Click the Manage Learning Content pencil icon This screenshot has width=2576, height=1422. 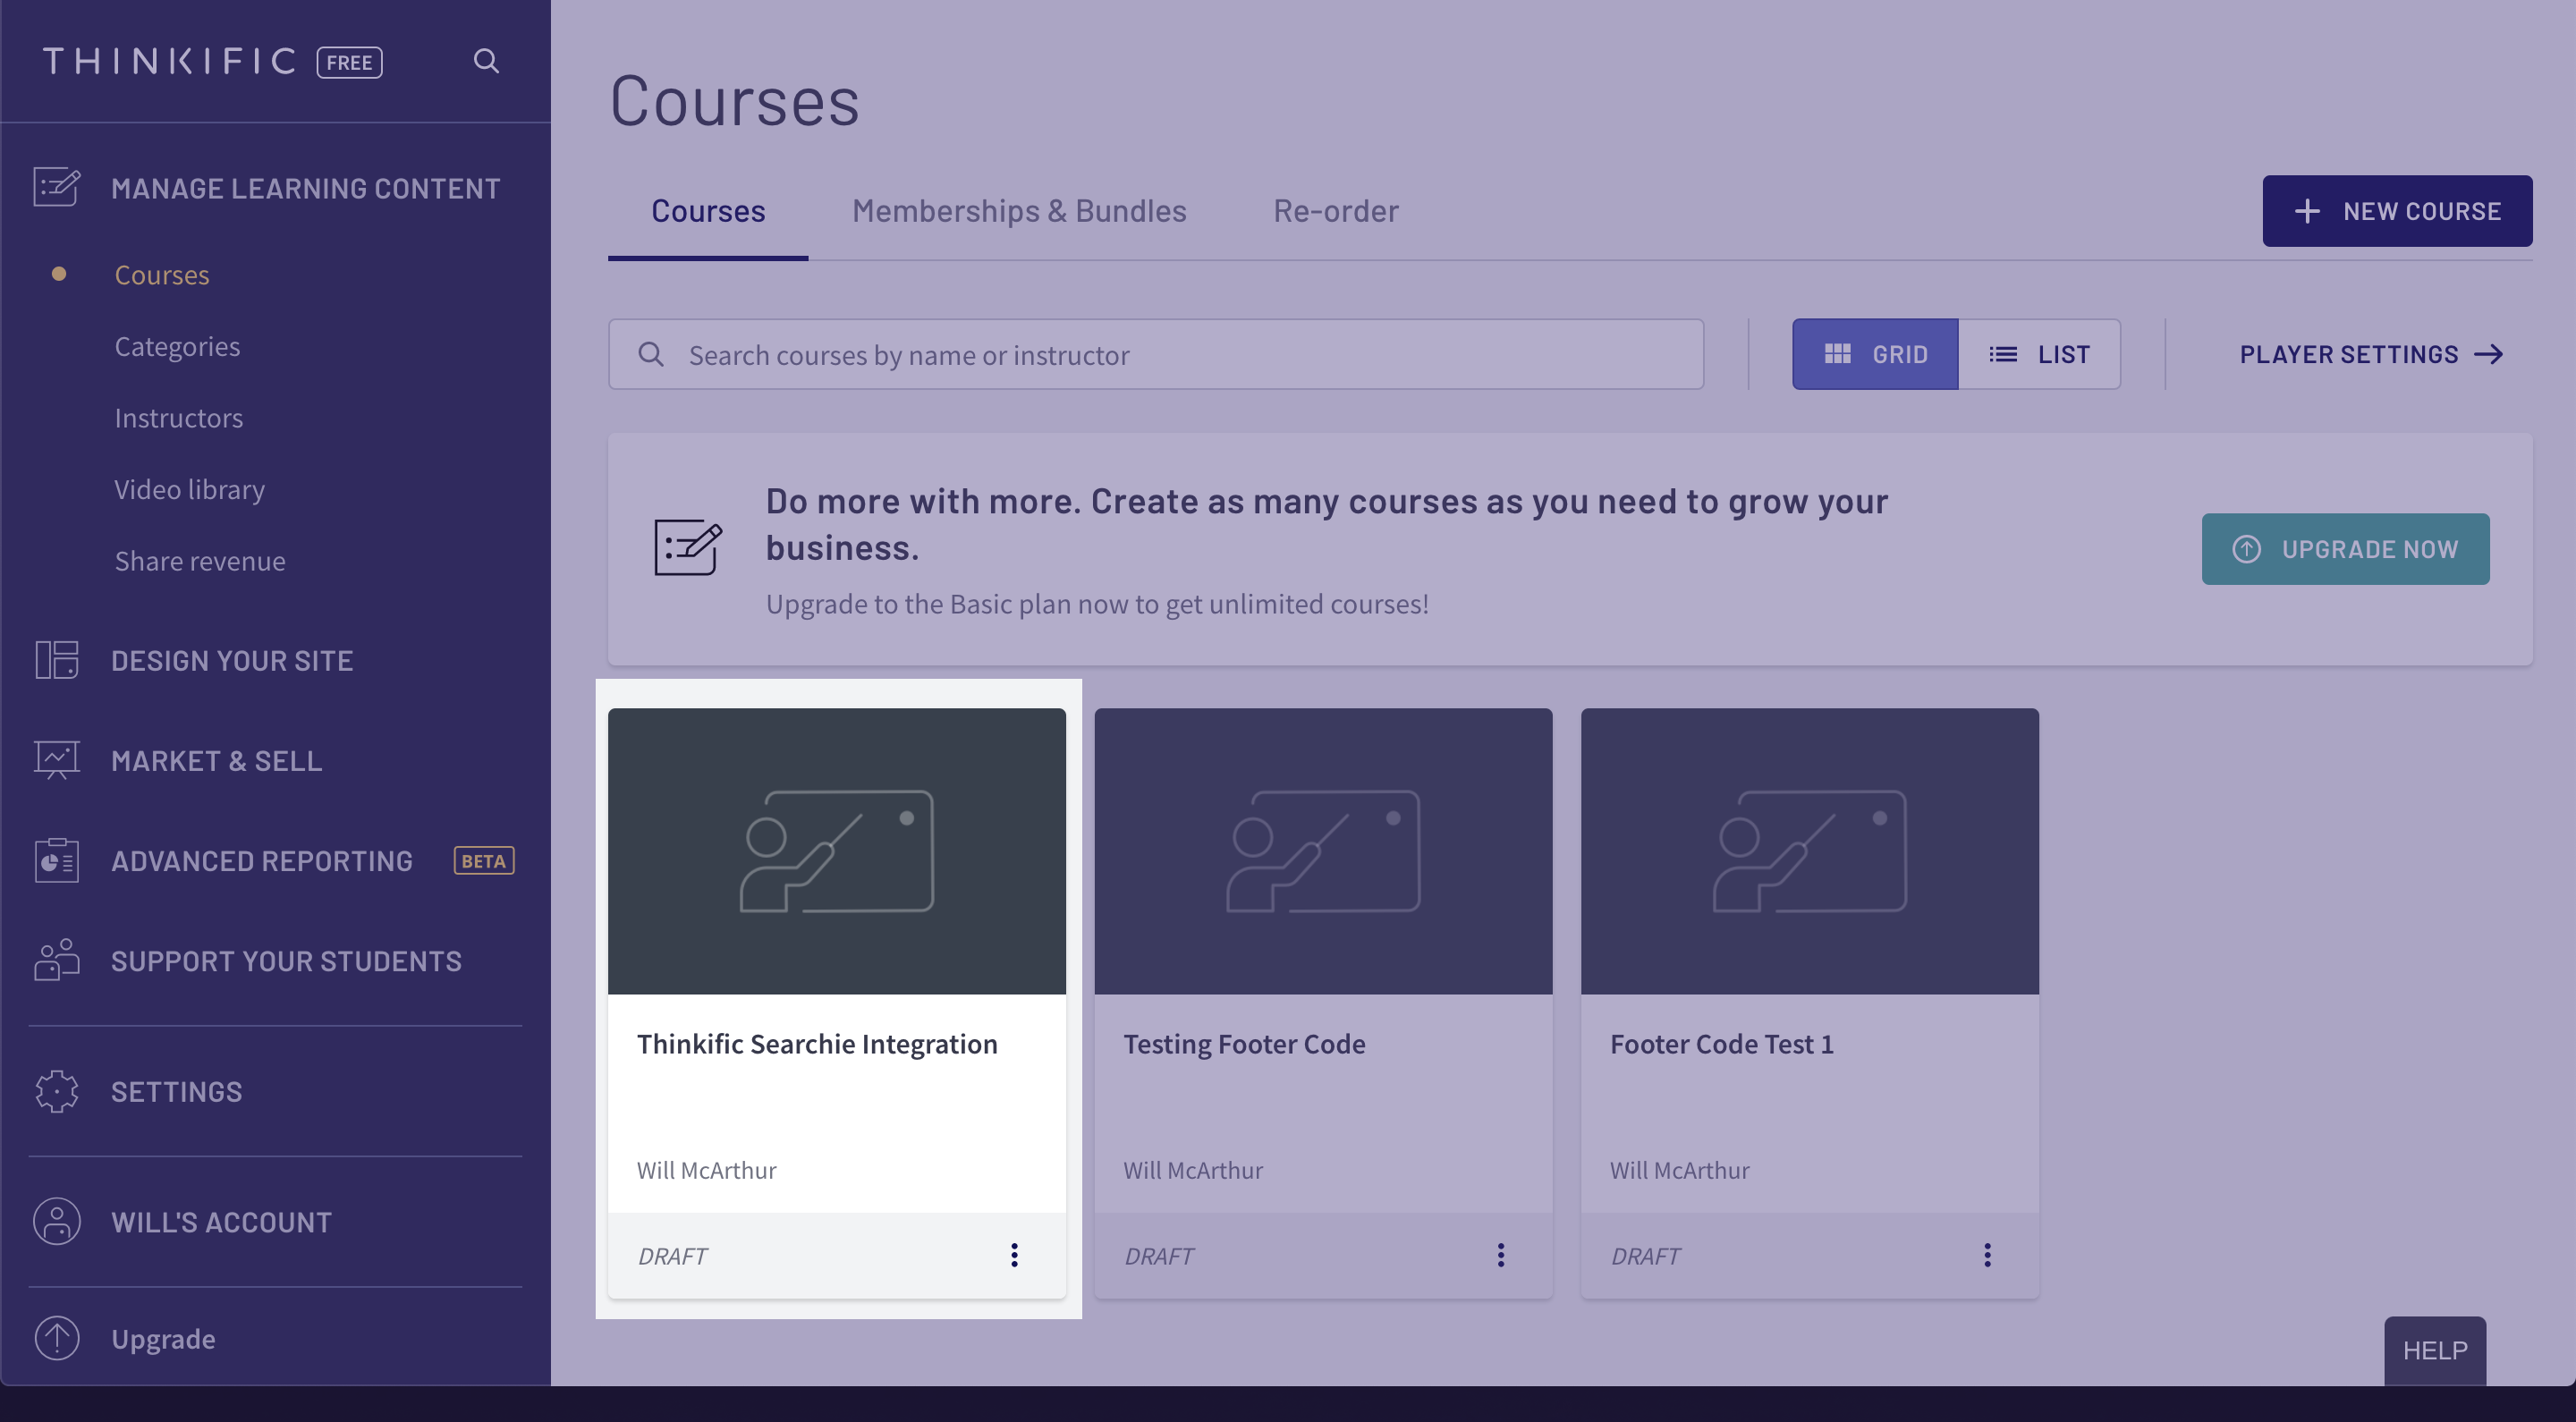(x=56, y=187)
